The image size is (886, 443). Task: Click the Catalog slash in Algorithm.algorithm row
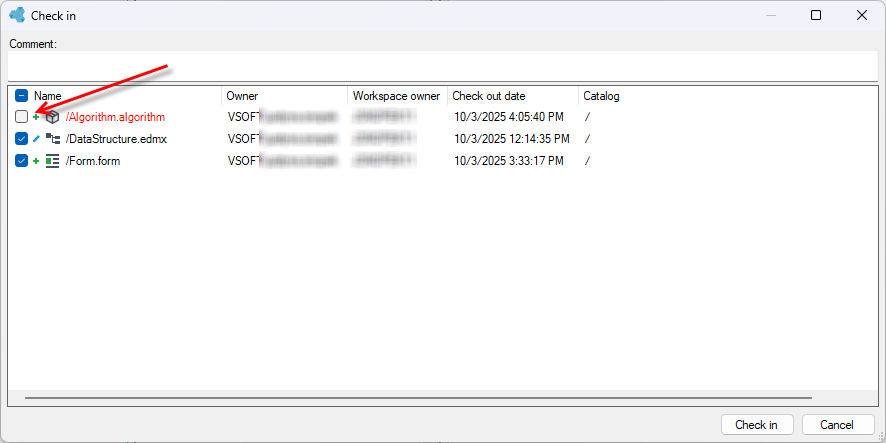[588, 117]
